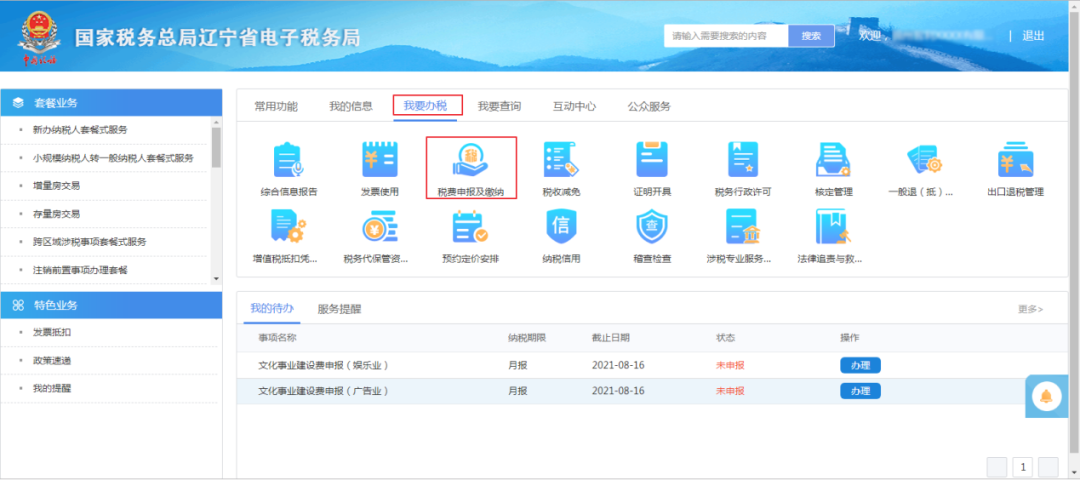Switch to 服务提醒 tab
This screenshot has width=1080, height=480.
339,309
